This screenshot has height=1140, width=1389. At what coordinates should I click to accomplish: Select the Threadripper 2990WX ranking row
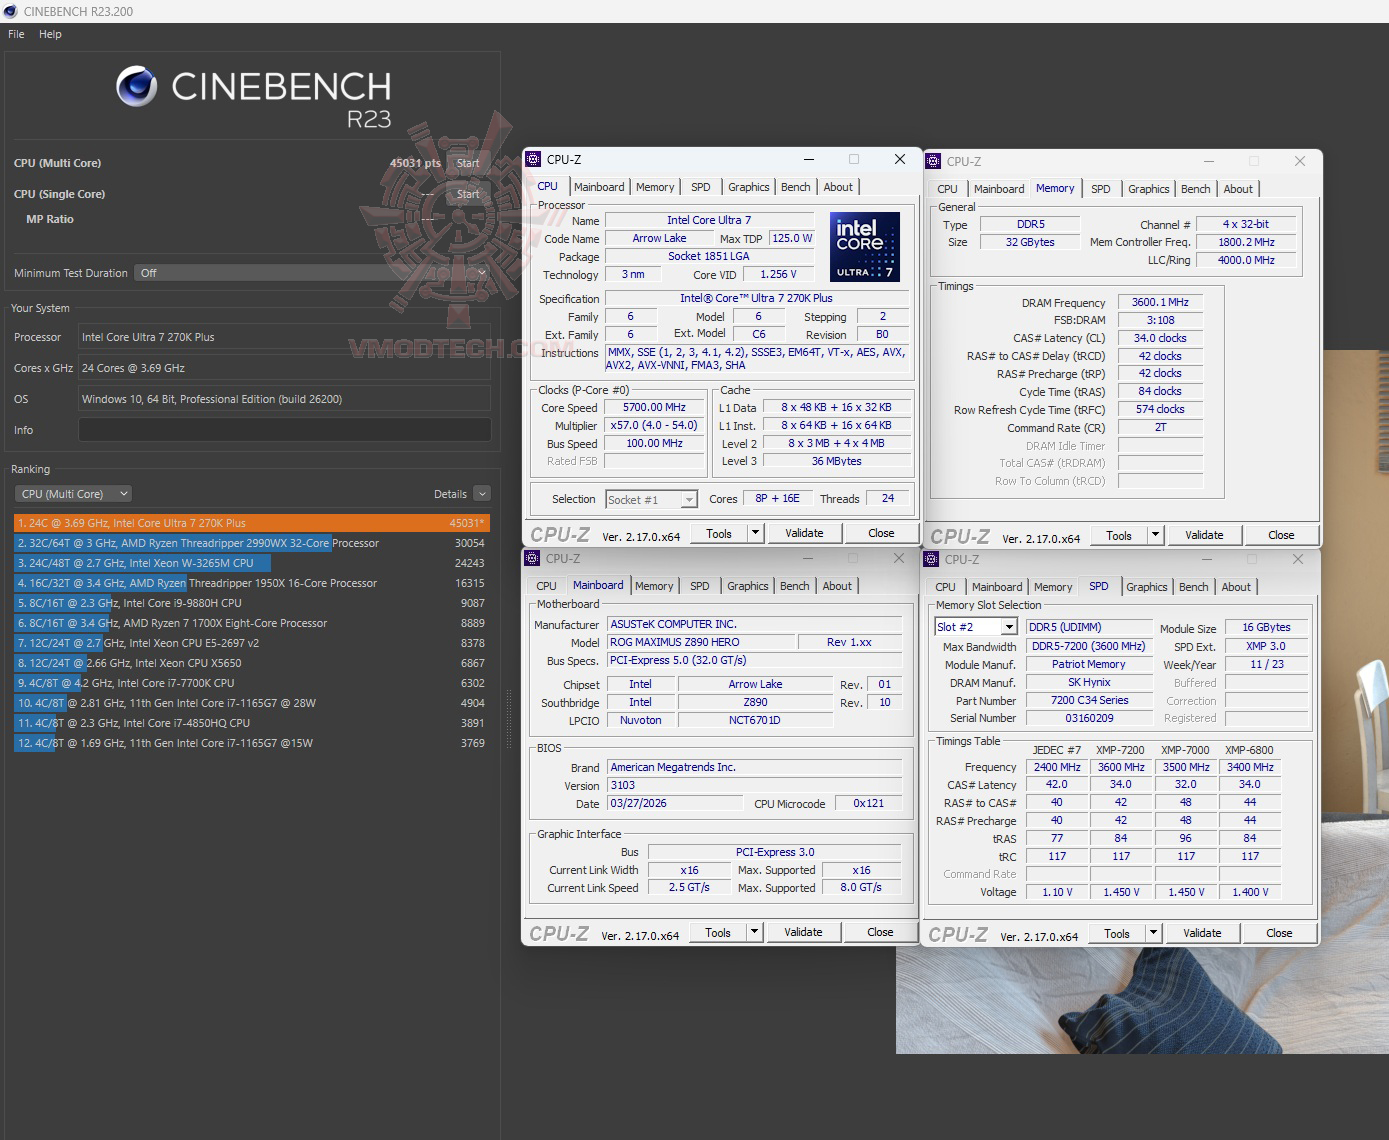tap(252, 543)
